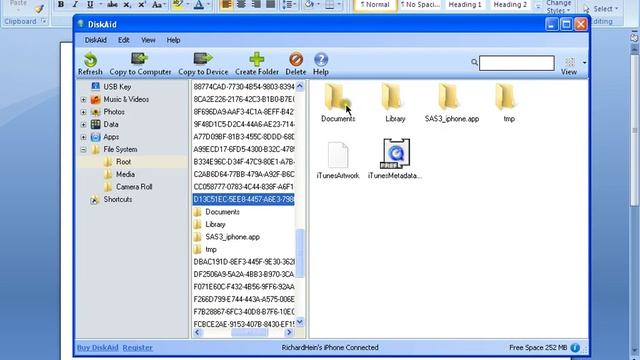Select the A77D09BF folder row

[243, 137]
